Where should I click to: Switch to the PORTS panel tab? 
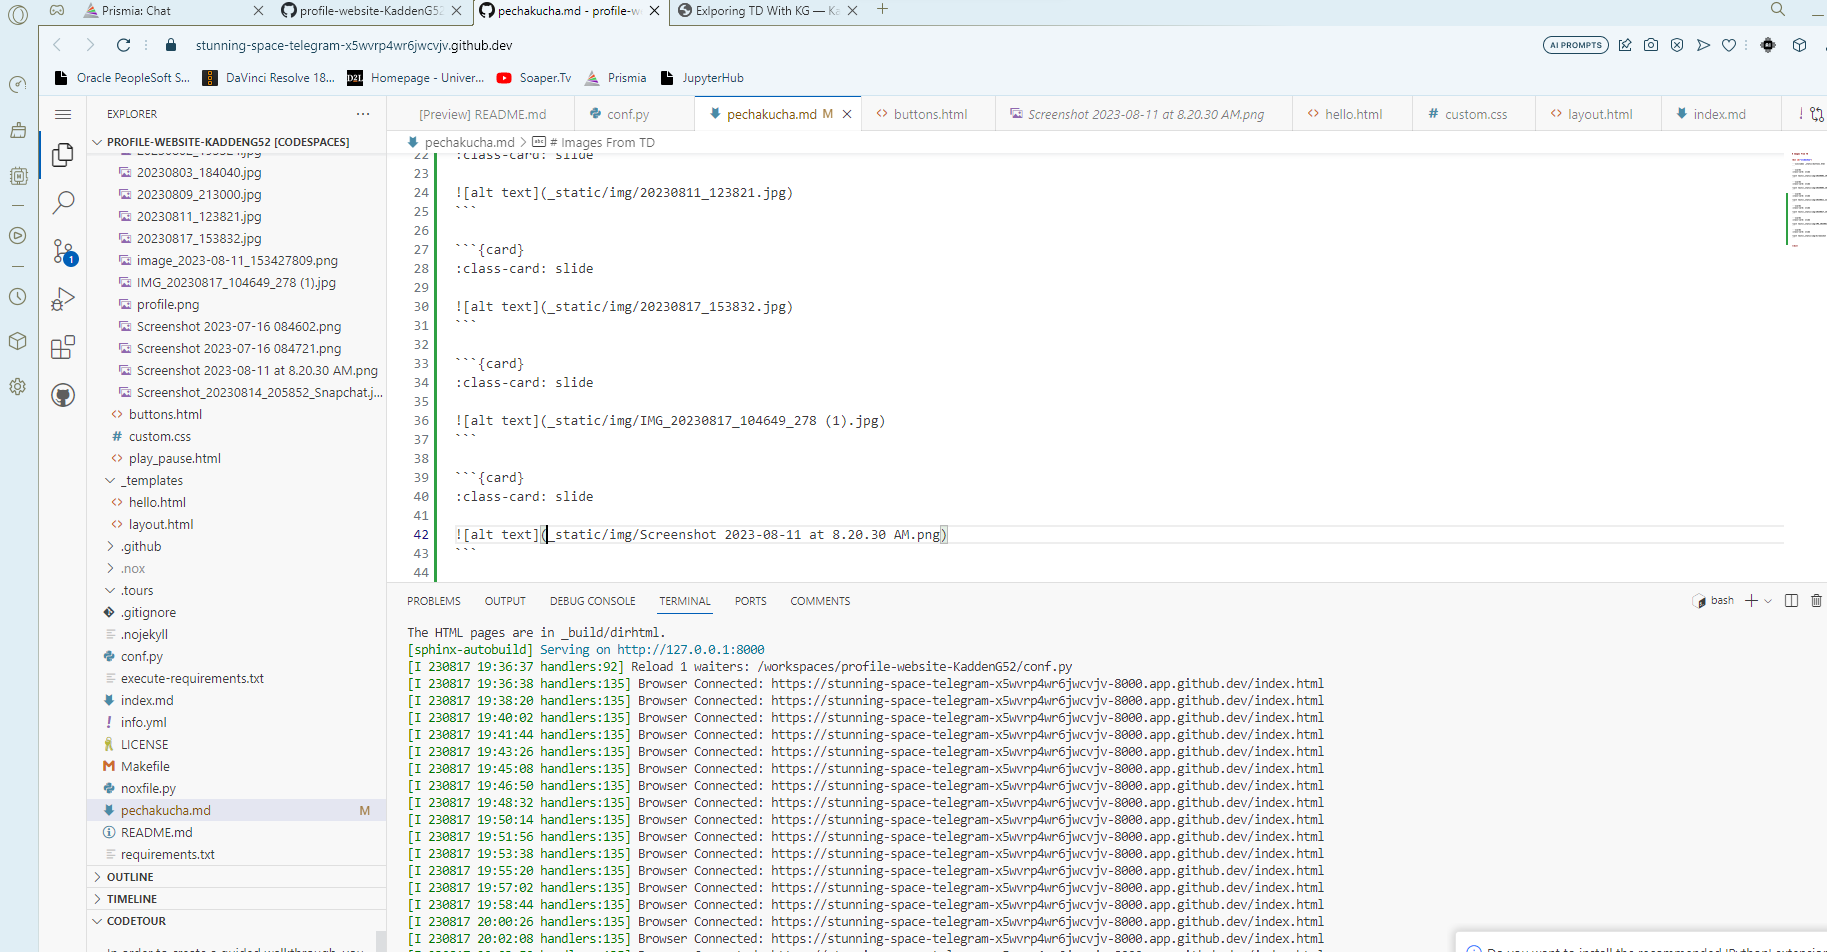(x=750, y=601)
